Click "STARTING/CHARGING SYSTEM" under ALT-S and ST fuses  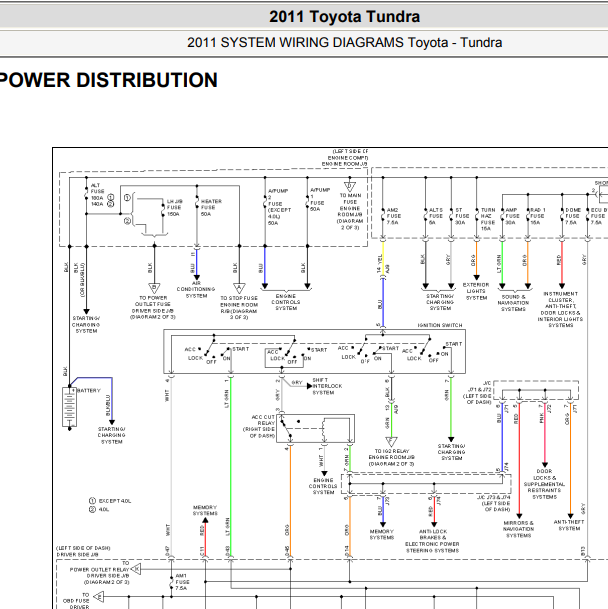(440, 302)
